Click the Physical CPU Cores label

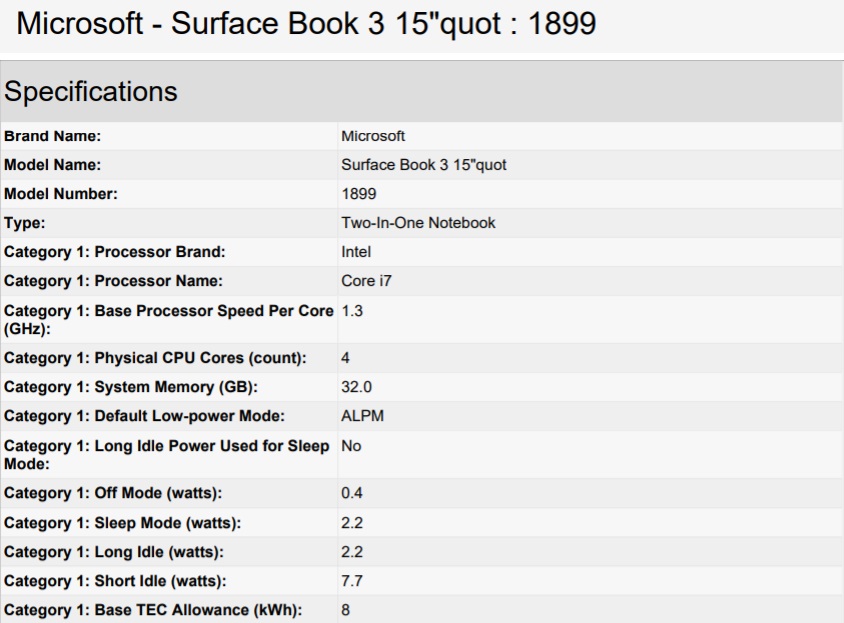pos(154,357)
